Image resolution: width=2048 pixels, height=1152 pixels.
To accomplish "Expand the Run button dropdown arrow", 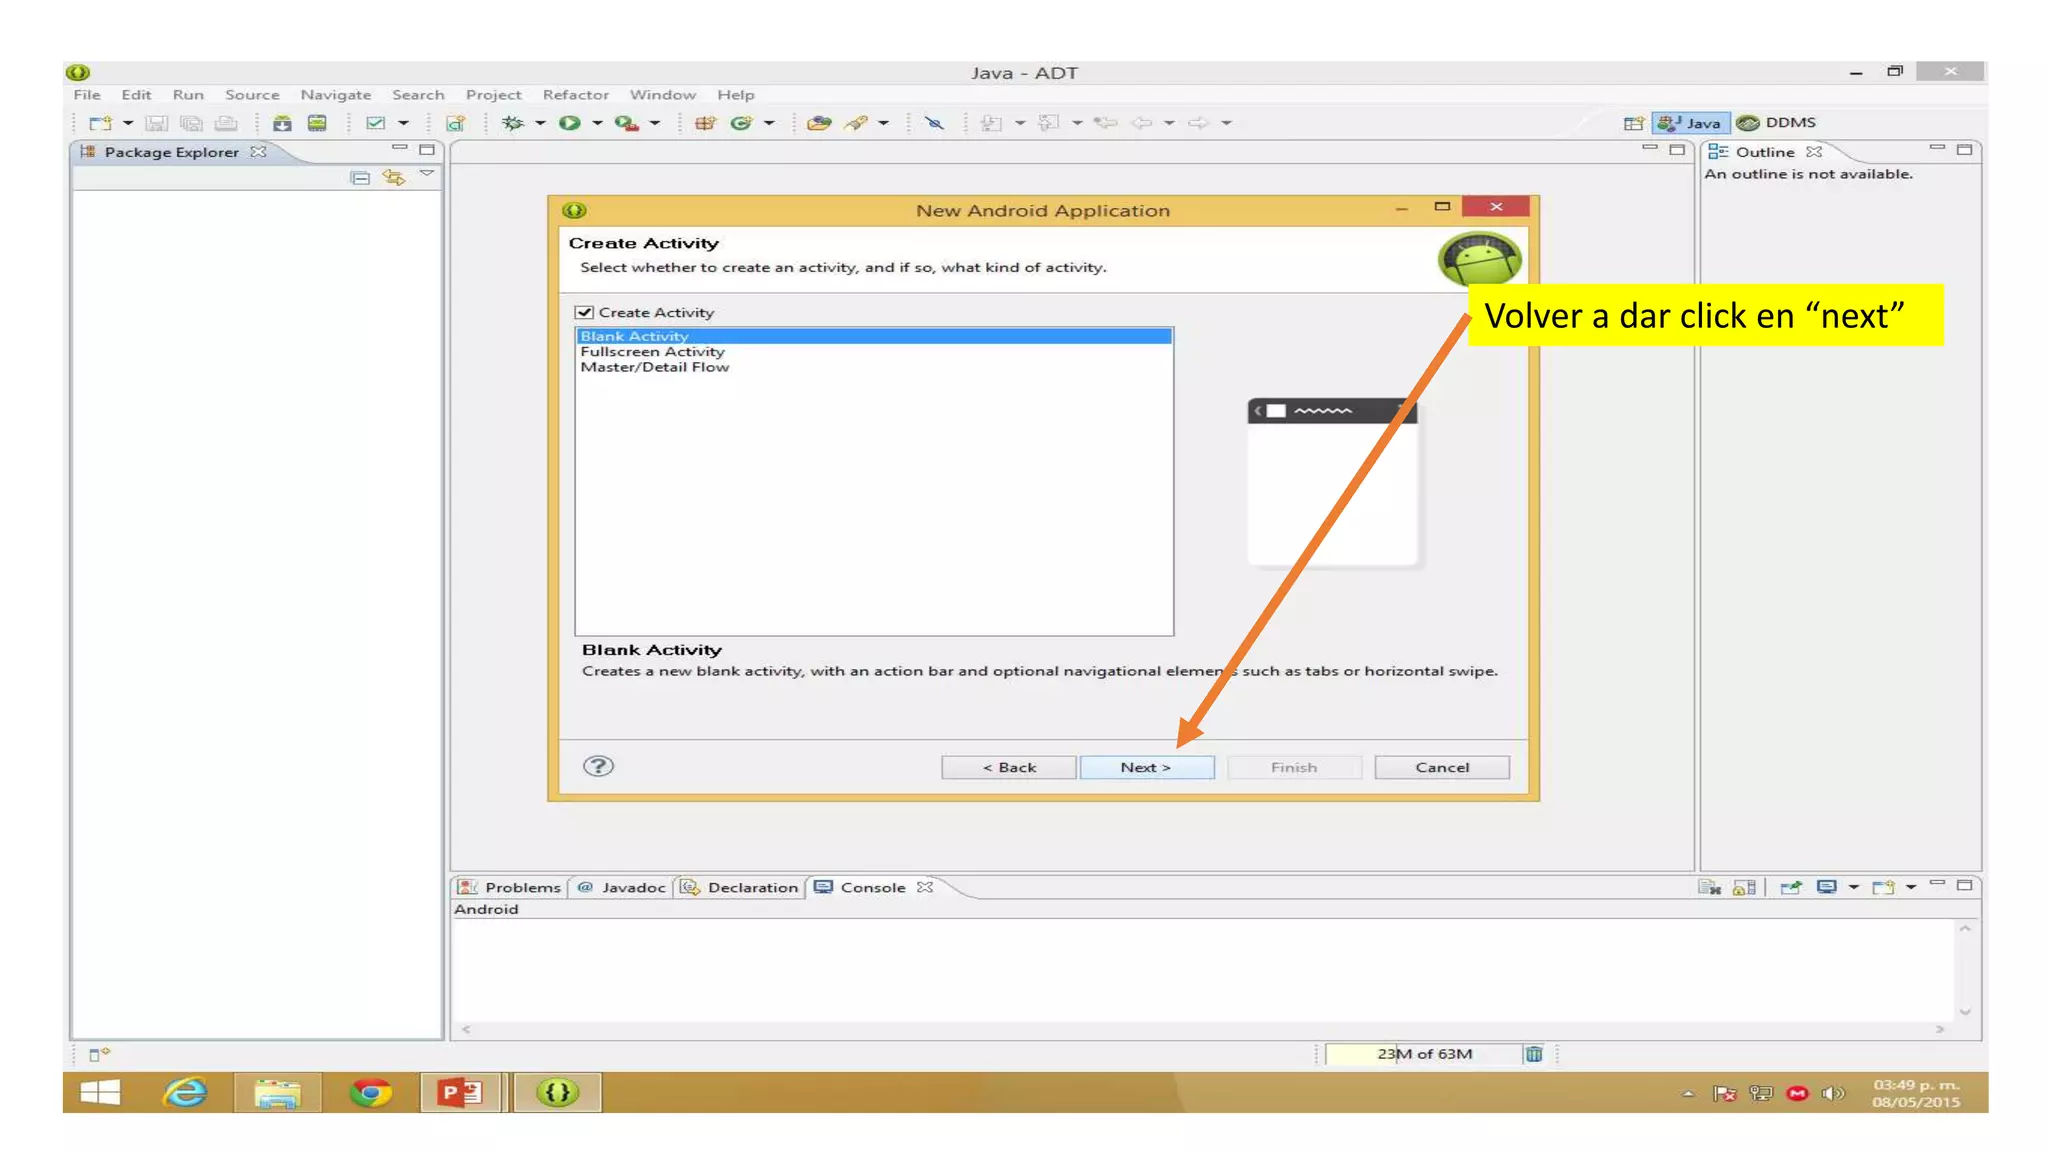I will pyautogui.click(x=597, y=123).
